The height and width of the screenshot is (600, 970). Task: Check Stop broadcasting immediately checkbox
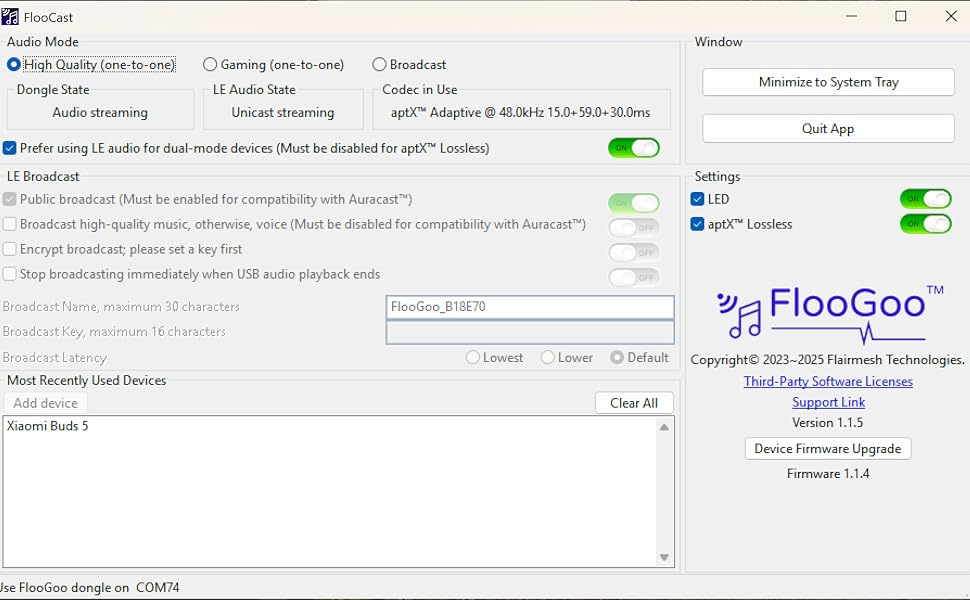point(9,274)
